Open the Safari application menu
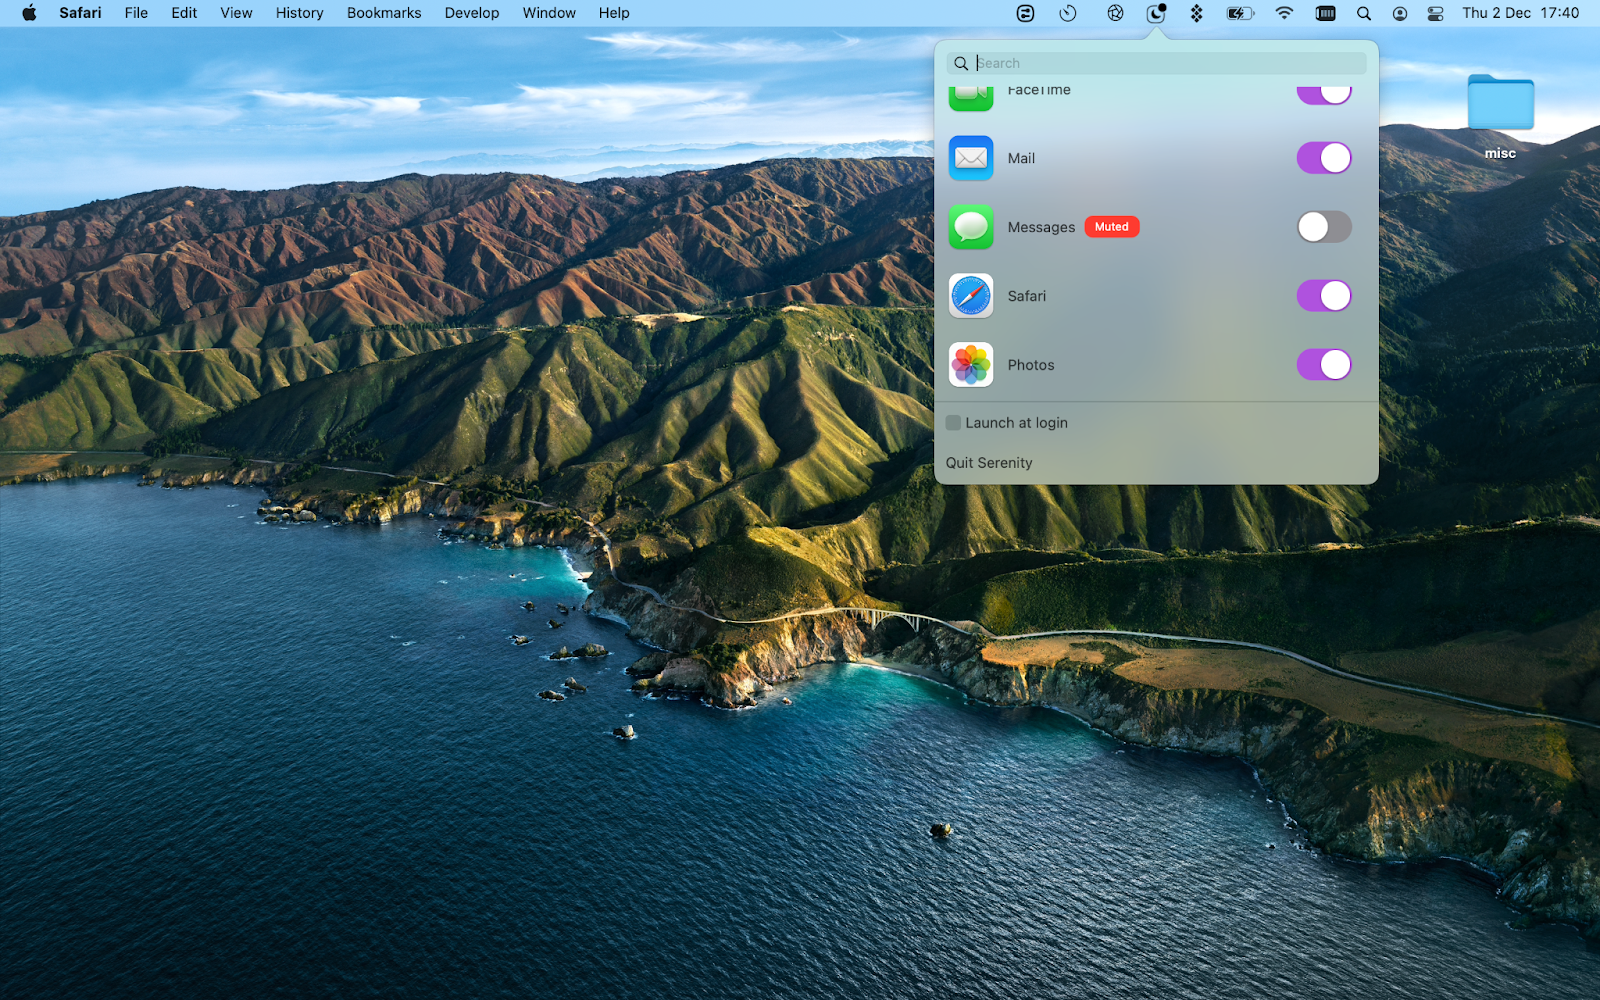 click(x=80, y=13)
